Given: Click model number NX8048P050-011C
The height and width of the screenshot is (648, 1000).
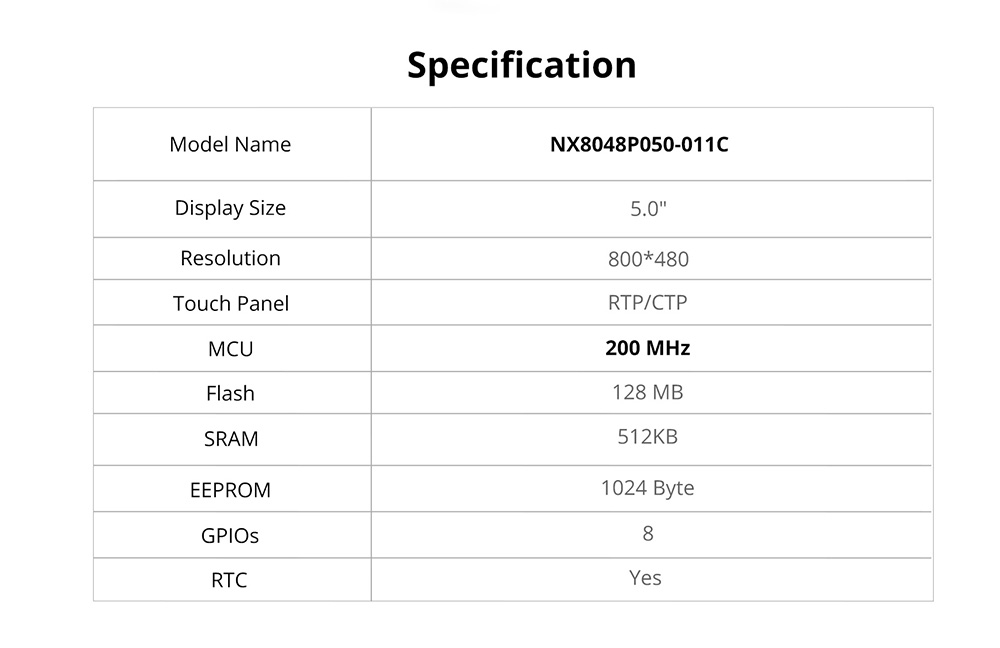Looking at the screenshot, I should [639, 145].
